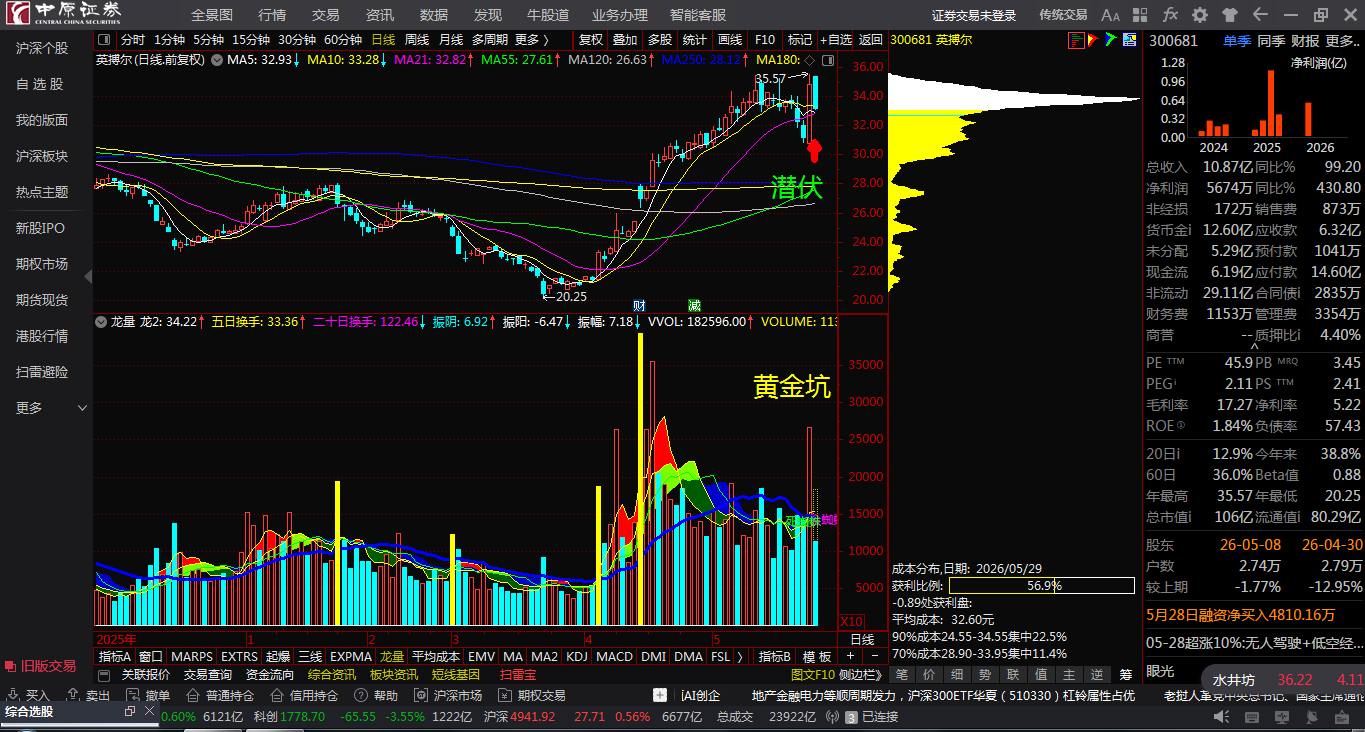Toggle 复权 price adjustment
The image size is (1365, 732).
(591, 40)
